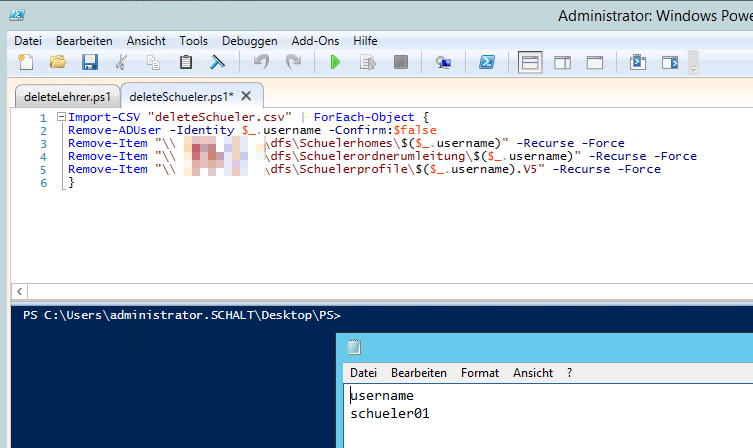Image resolution: width=753 pixels, height=448 pixels.
Task: Show script pane on top layout
Action: click(530, 63)
